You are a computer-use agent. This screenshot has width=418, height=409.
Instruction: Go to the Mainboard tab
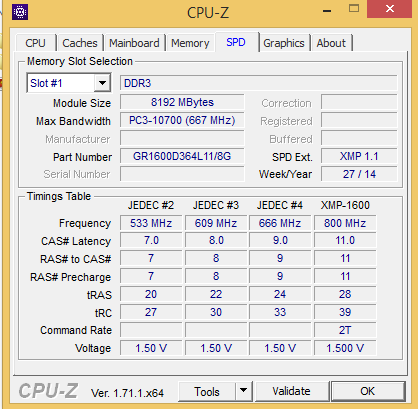[x=134, y=43]
